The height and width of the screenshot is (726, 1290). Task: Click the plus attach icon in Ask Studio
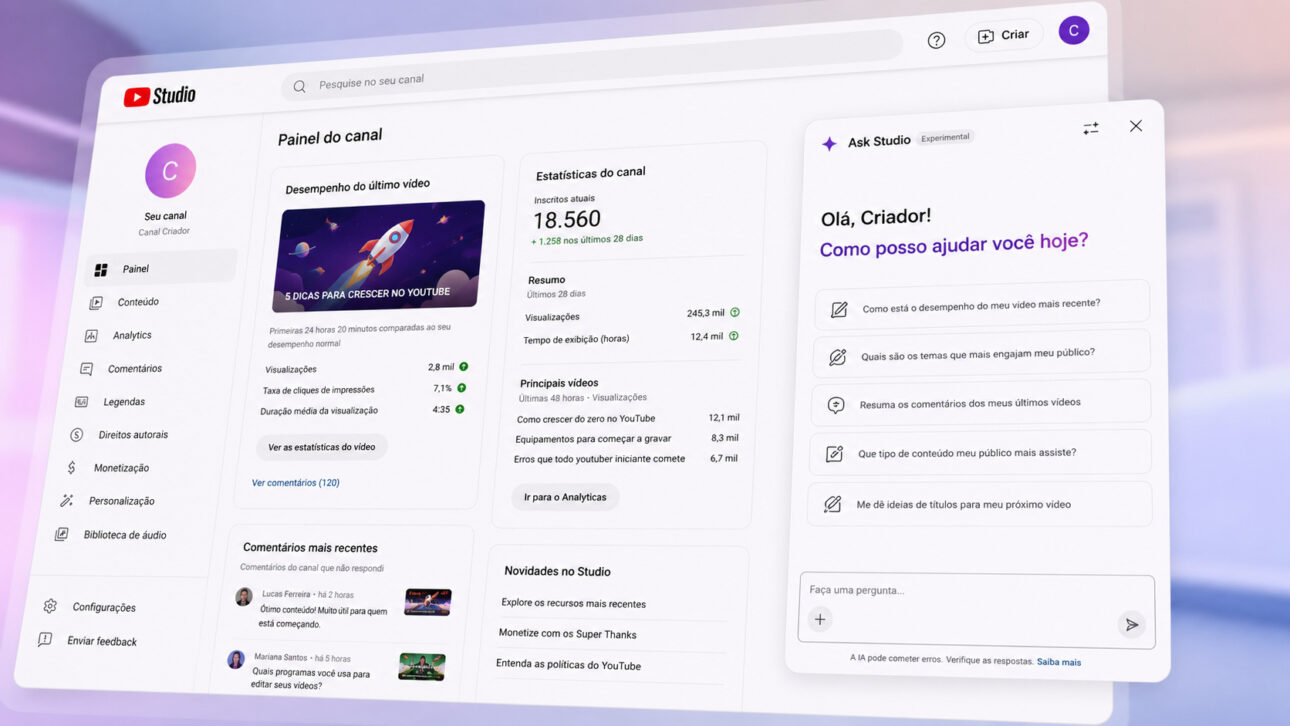point(820,619)
